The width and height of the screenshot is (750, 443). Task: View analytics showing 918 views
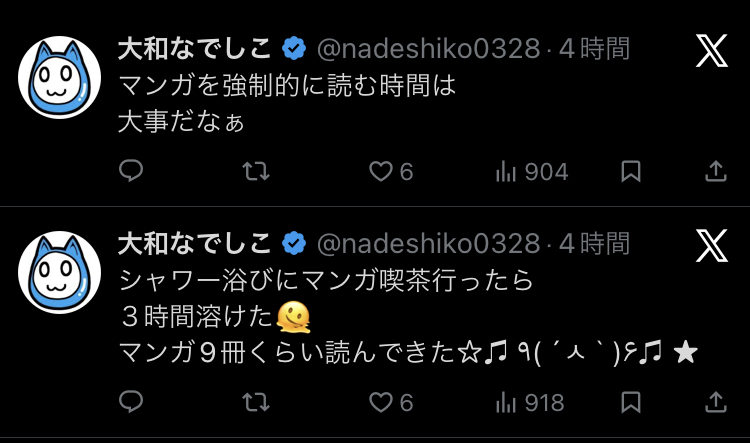click(531, 402)
